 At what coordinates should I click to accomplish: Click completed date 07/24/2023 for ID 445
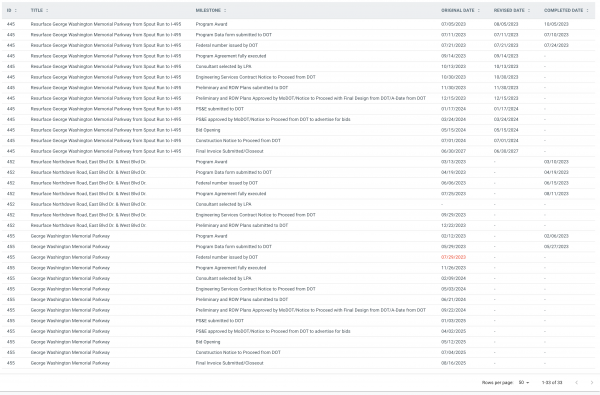(x=556, y=45)
